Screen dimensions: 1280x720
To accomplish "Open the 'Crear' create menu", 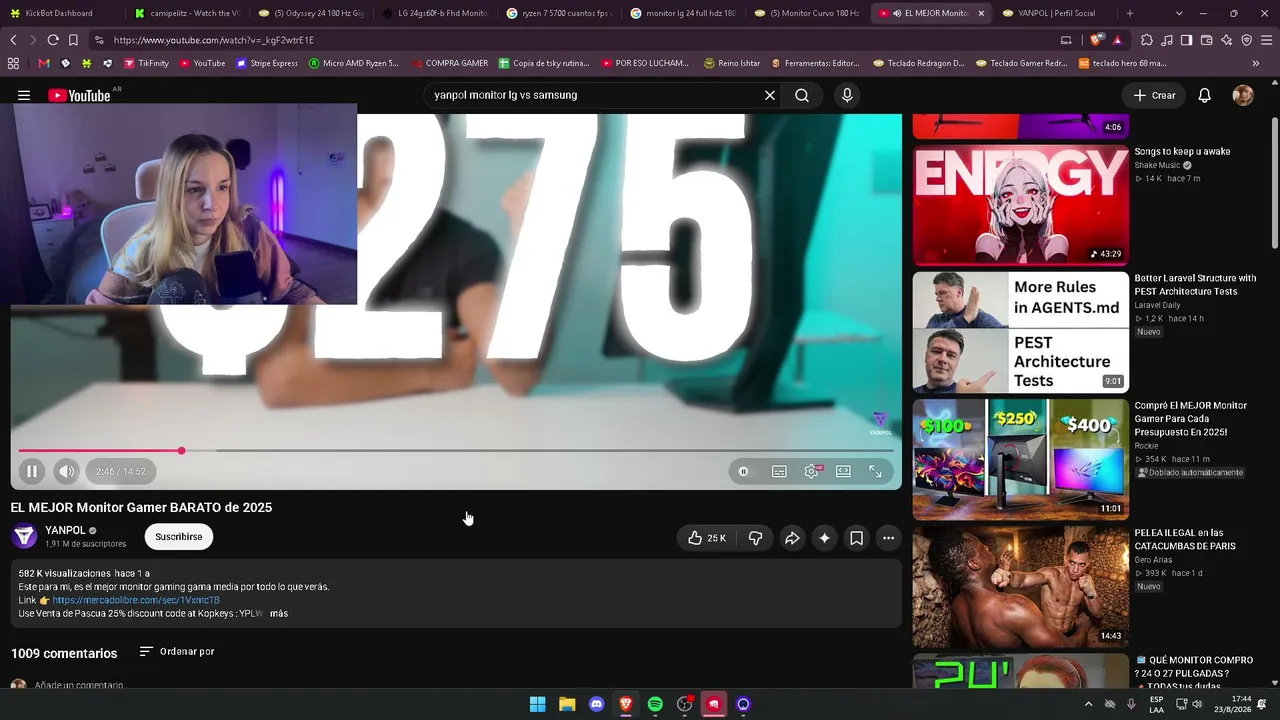I will tap(1154, 95).
